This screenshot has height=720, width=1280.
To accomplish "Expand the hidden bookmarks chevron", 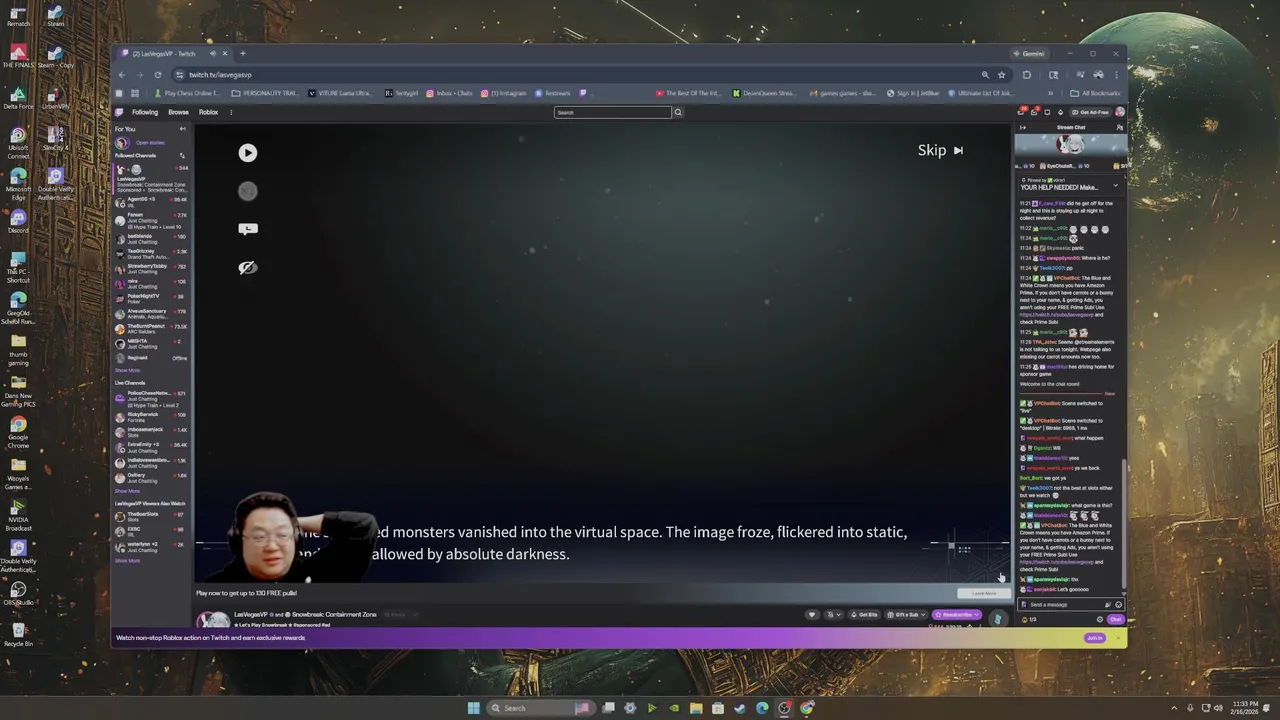I will (x=1050, y=93).
